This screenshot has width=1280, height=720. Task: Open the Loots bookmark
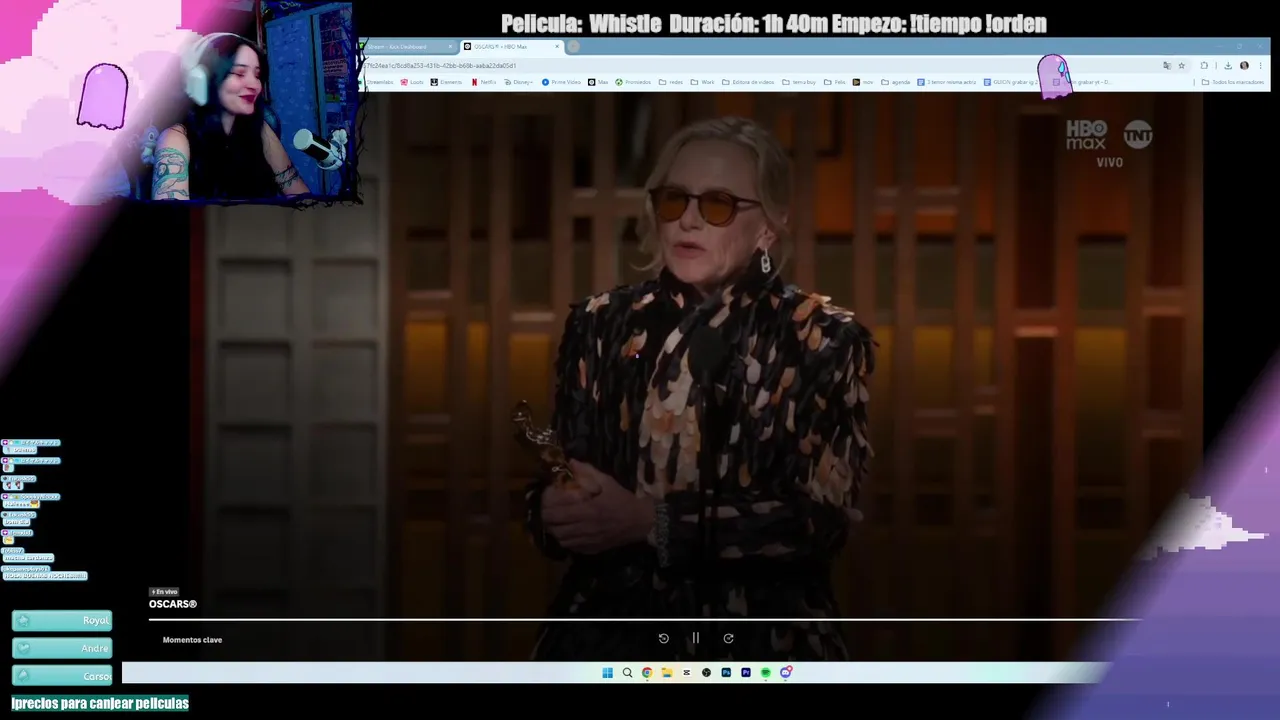(x=412, y=82)
